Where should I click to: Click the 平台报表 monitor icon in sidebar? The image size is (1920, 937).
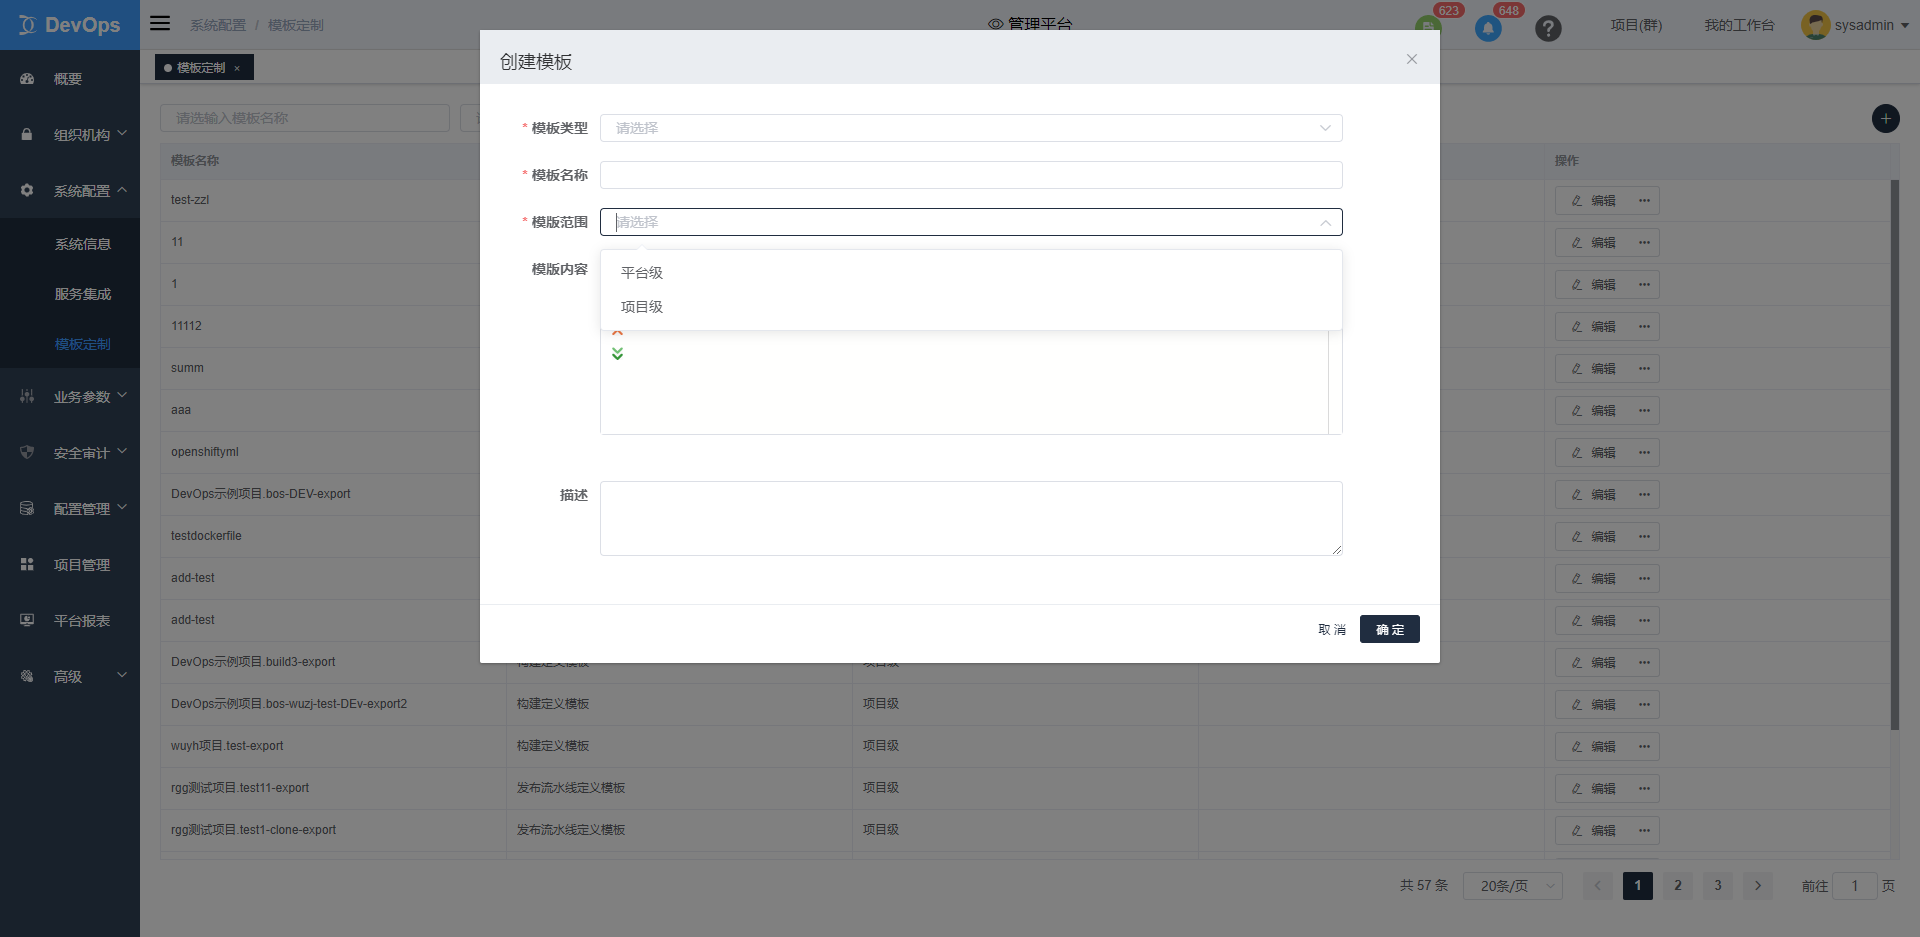(27, 620)
